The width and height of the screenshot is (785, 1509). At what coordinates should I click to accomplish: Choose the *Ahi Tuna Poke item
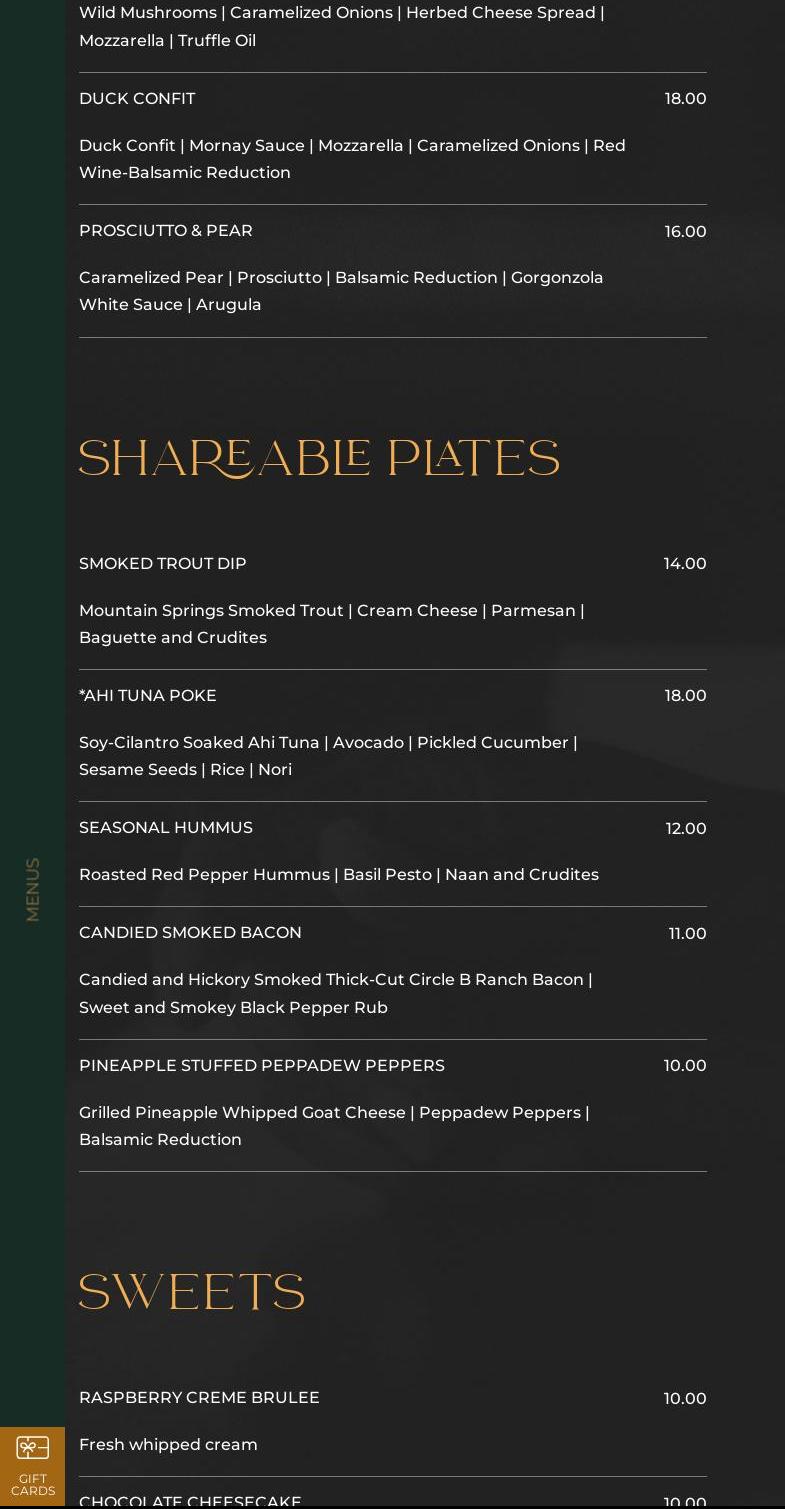(148, 696)
